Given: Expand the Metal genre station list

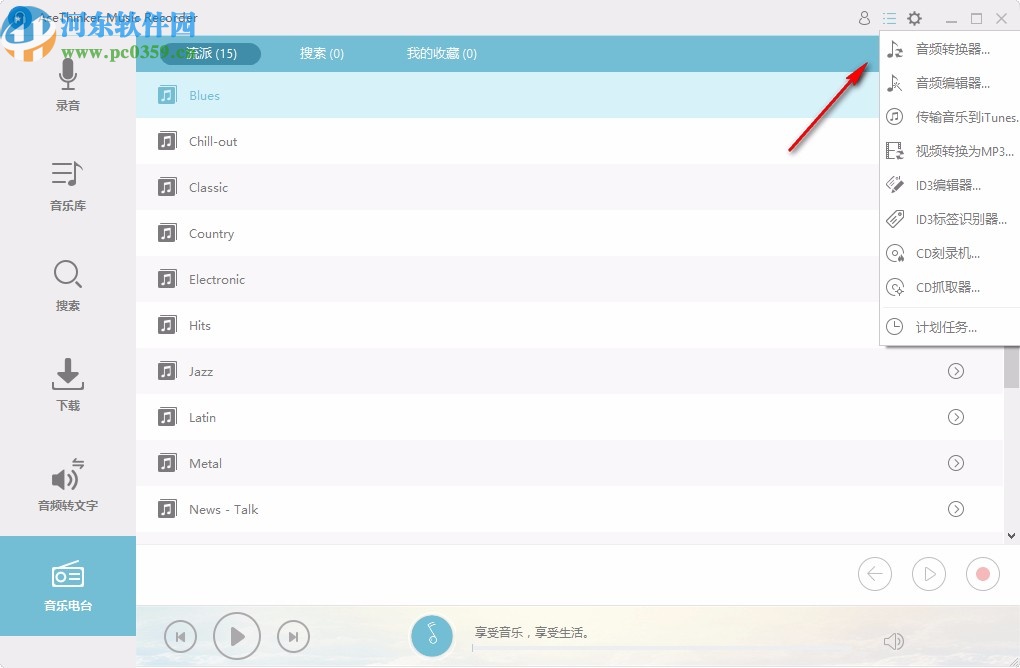Looking at the screenshot, I should (x=955, y=463).
